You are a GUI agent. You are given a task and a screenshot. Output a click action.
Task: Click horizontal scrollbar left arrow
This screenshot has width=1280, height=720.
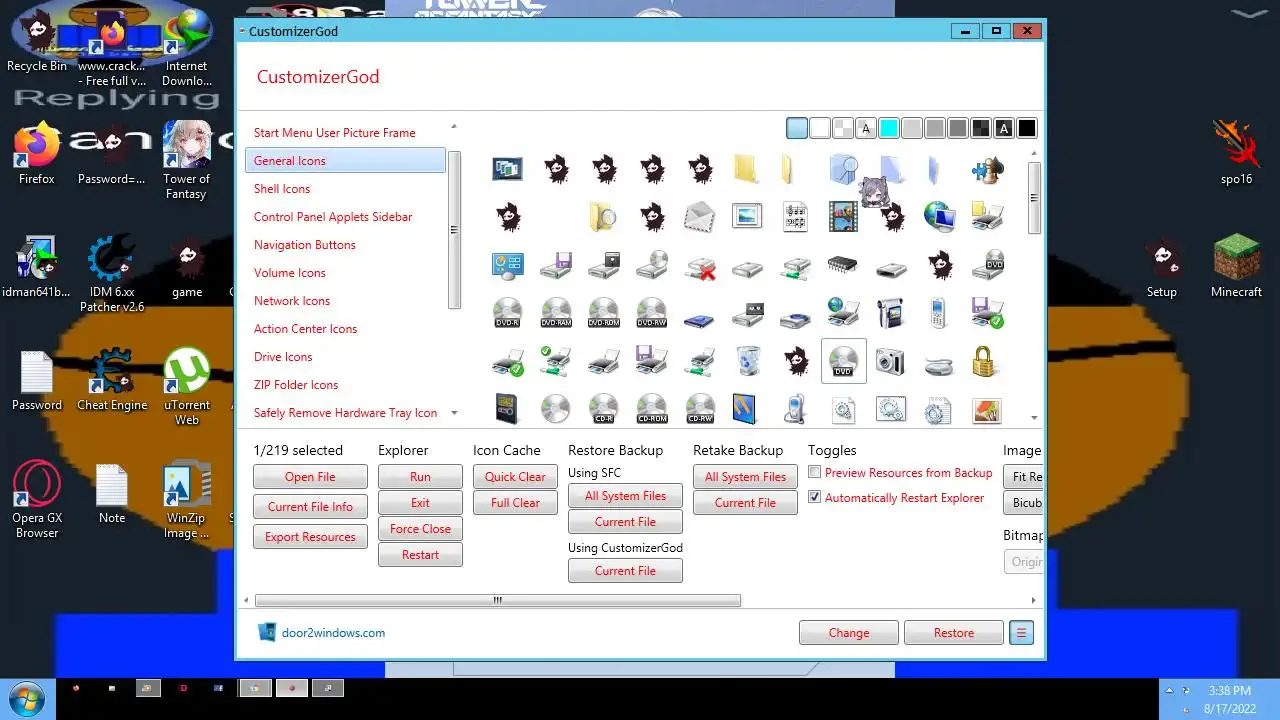click(x=247, y=601)
